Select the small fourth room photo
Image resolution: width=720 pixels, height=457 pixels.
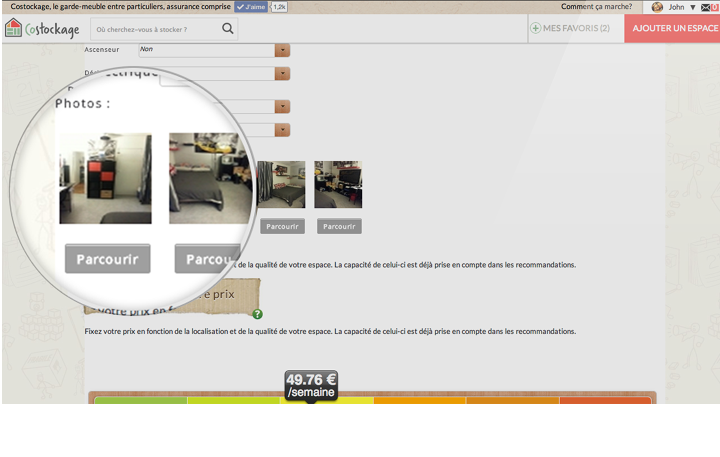tap(338, 184)
